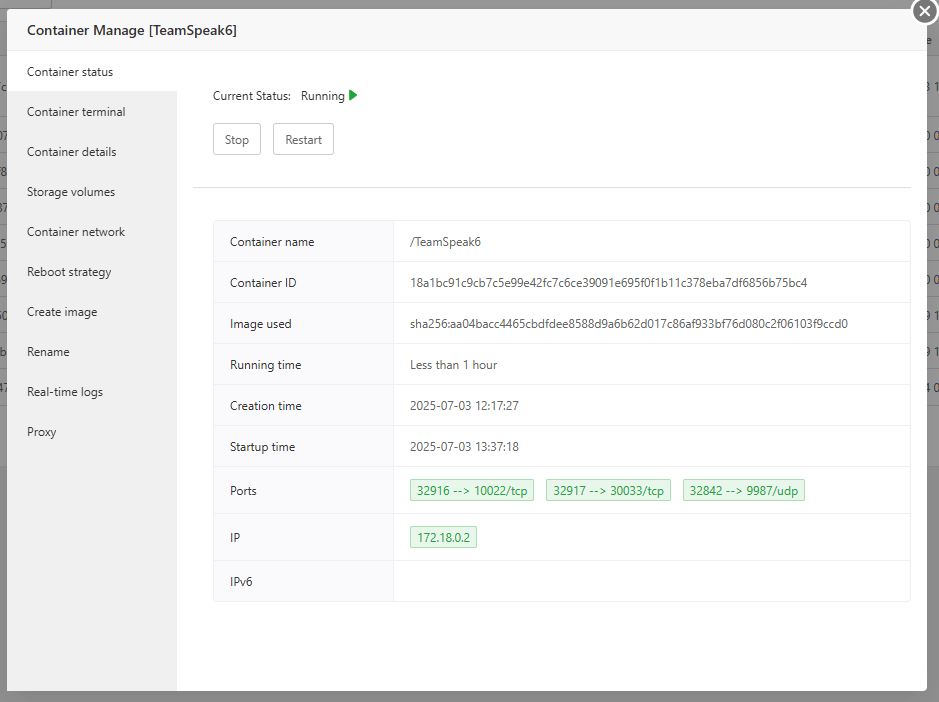939x702 pixels.
Task: Click the Current Status label
Action: click(252, 95)
